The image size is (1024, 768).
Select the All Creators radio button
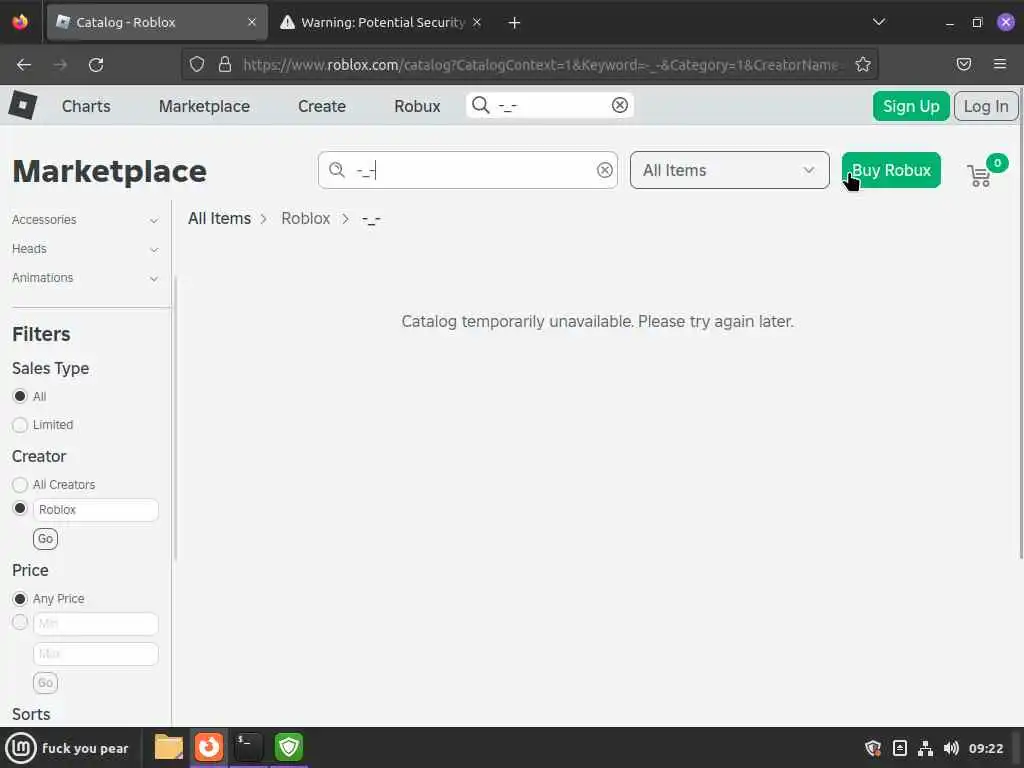tap(20, 484)
